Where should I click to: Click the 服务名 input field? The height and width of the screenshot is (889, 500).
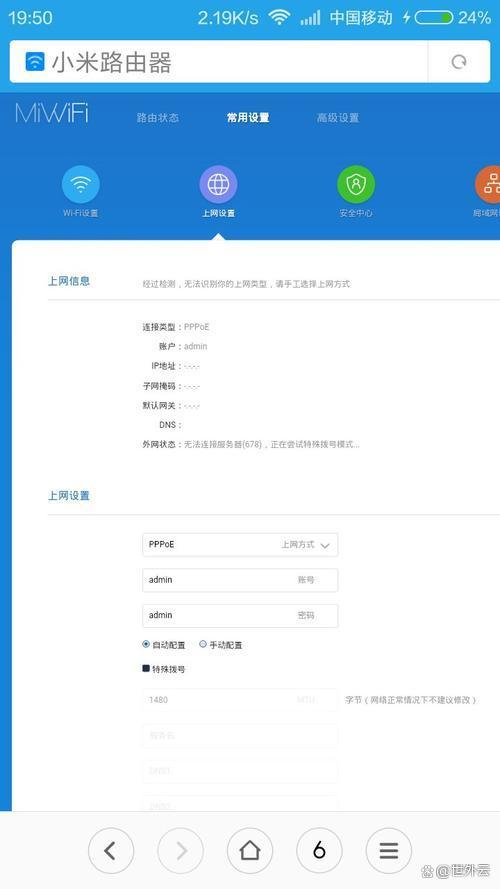[240, 735]
